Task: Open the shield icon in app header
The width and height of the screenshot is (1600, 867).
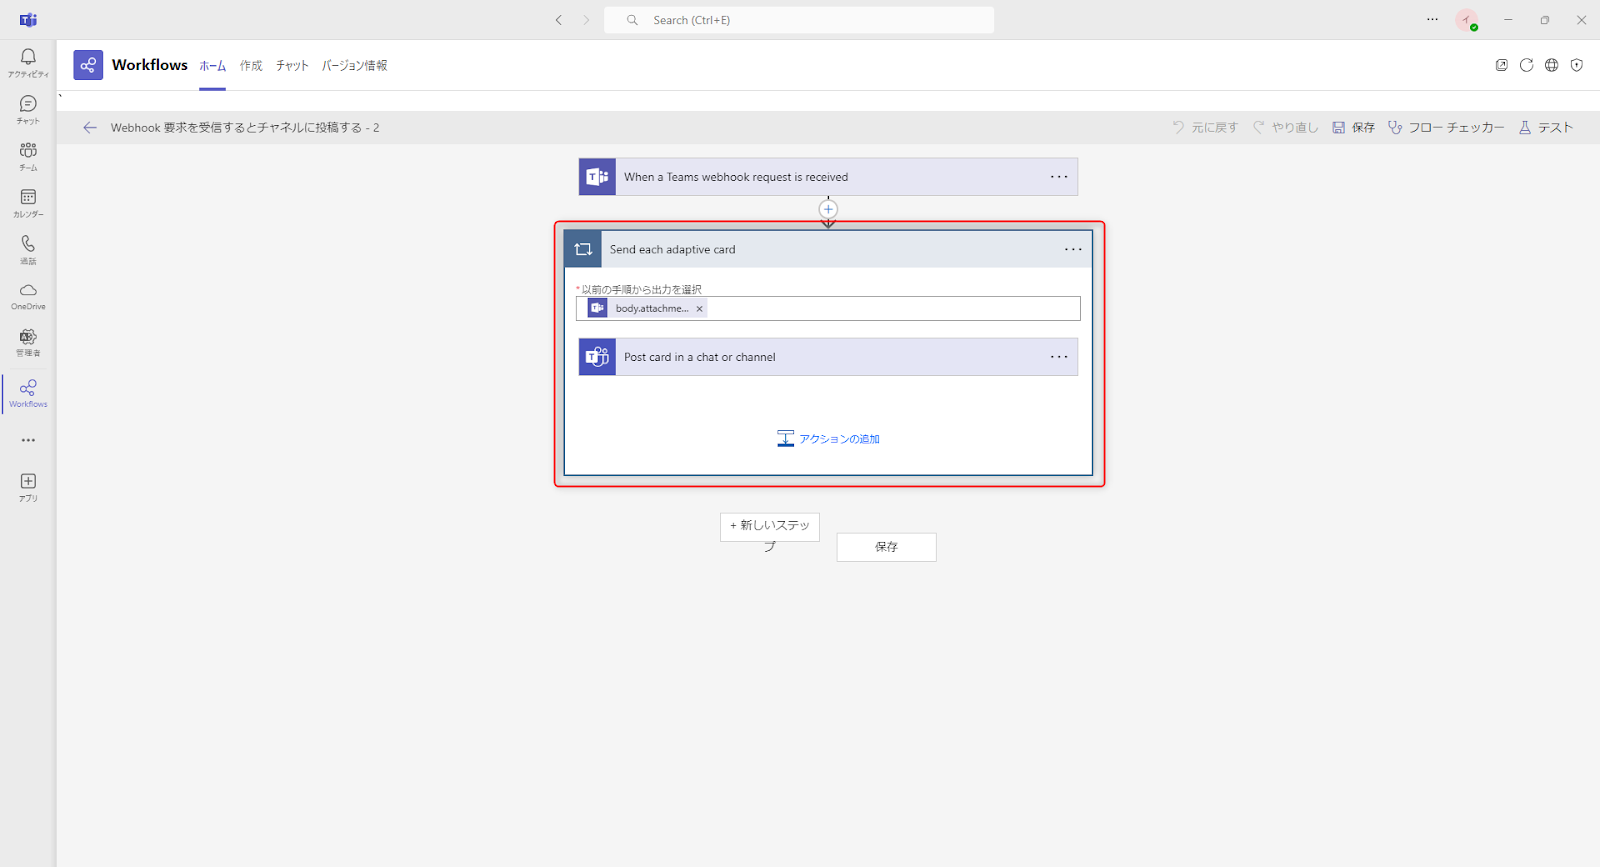Action: [1576, 65]
